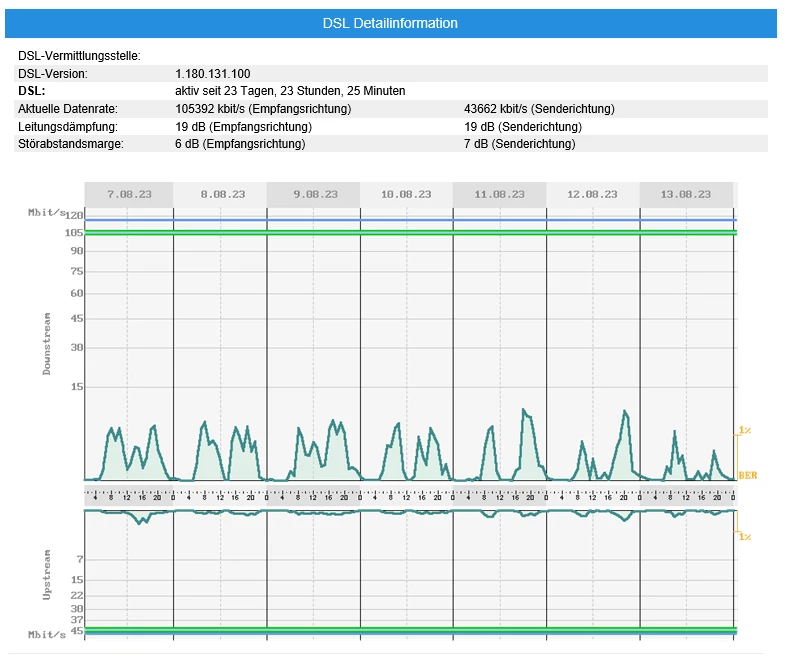Screen dimensions: 788x658
Task: Click the Downstream axis label
Action: (47, 344)
